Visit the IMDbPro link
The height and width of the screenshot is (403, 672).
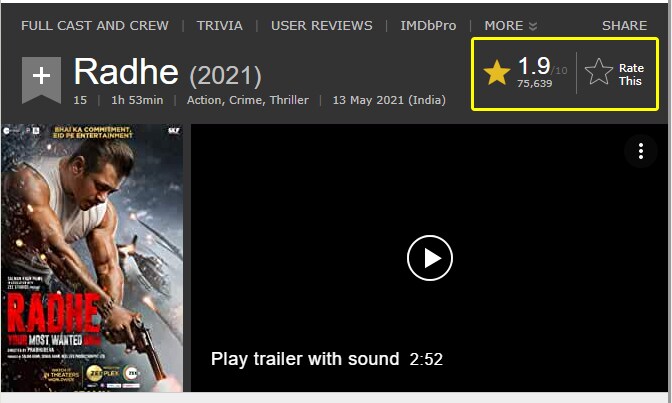tap(428, 26)
